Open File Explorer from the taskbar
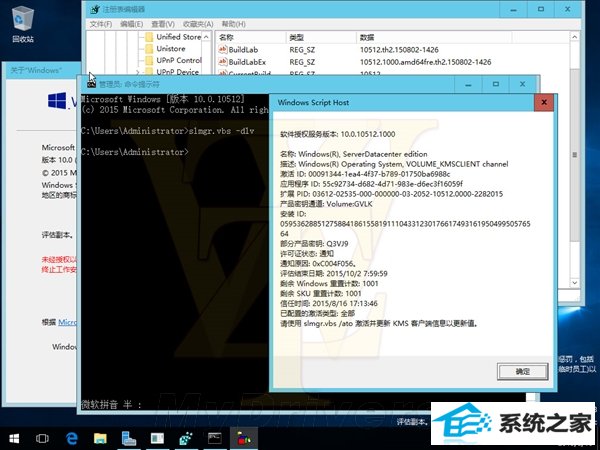 click(100, 439)
